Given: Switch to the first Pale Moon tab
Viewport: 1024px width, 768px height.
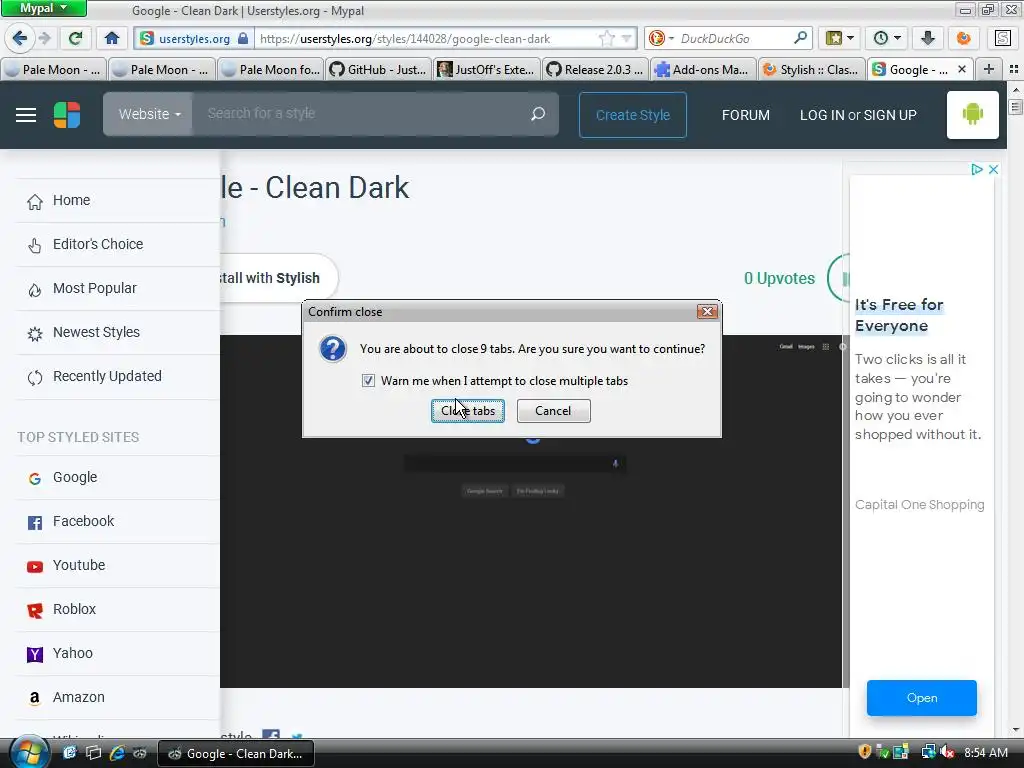Looking at the screenshot, I should 53,69.
